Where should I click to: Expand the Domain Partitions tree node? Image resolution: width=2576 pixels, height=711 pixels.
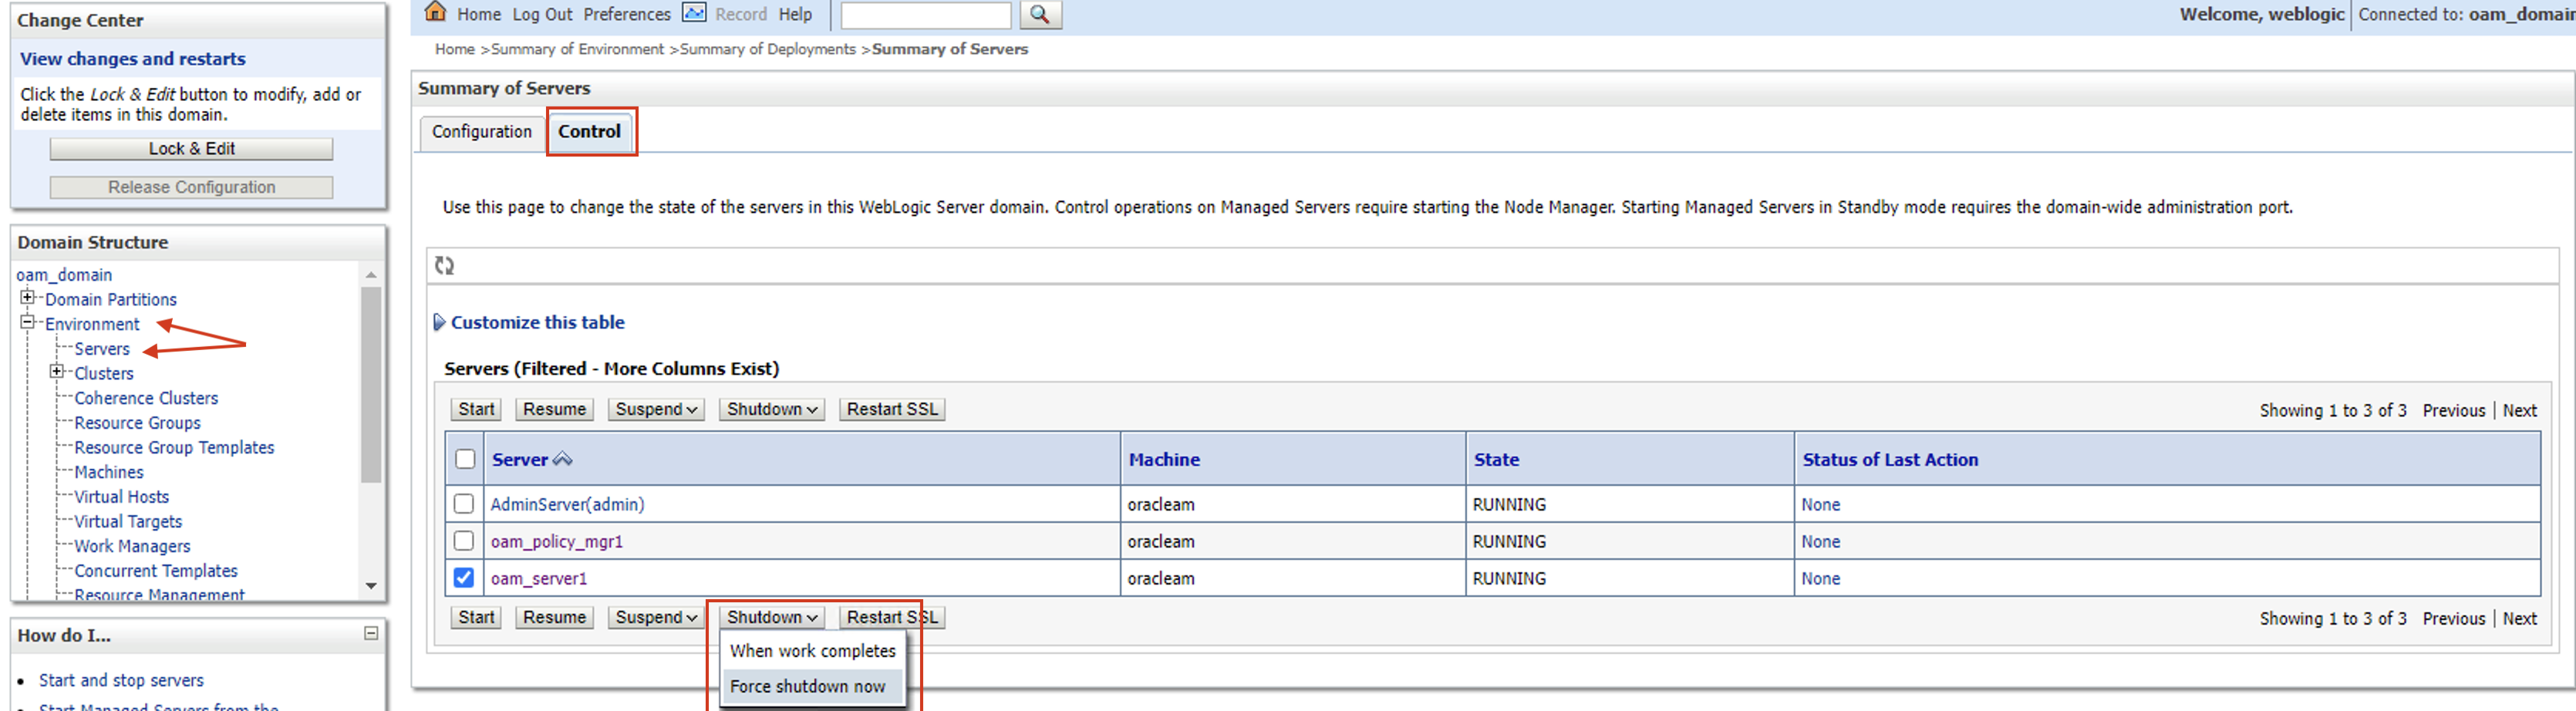click(x=28, y=298)
